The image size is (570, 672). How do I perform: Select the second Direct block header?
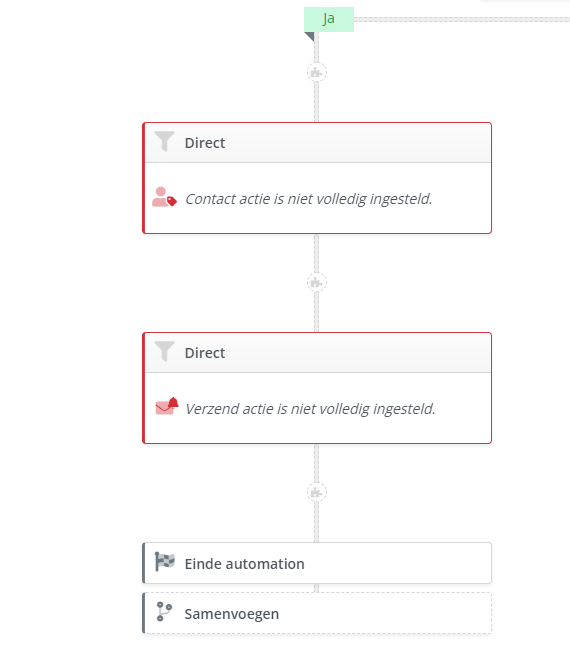318,353
